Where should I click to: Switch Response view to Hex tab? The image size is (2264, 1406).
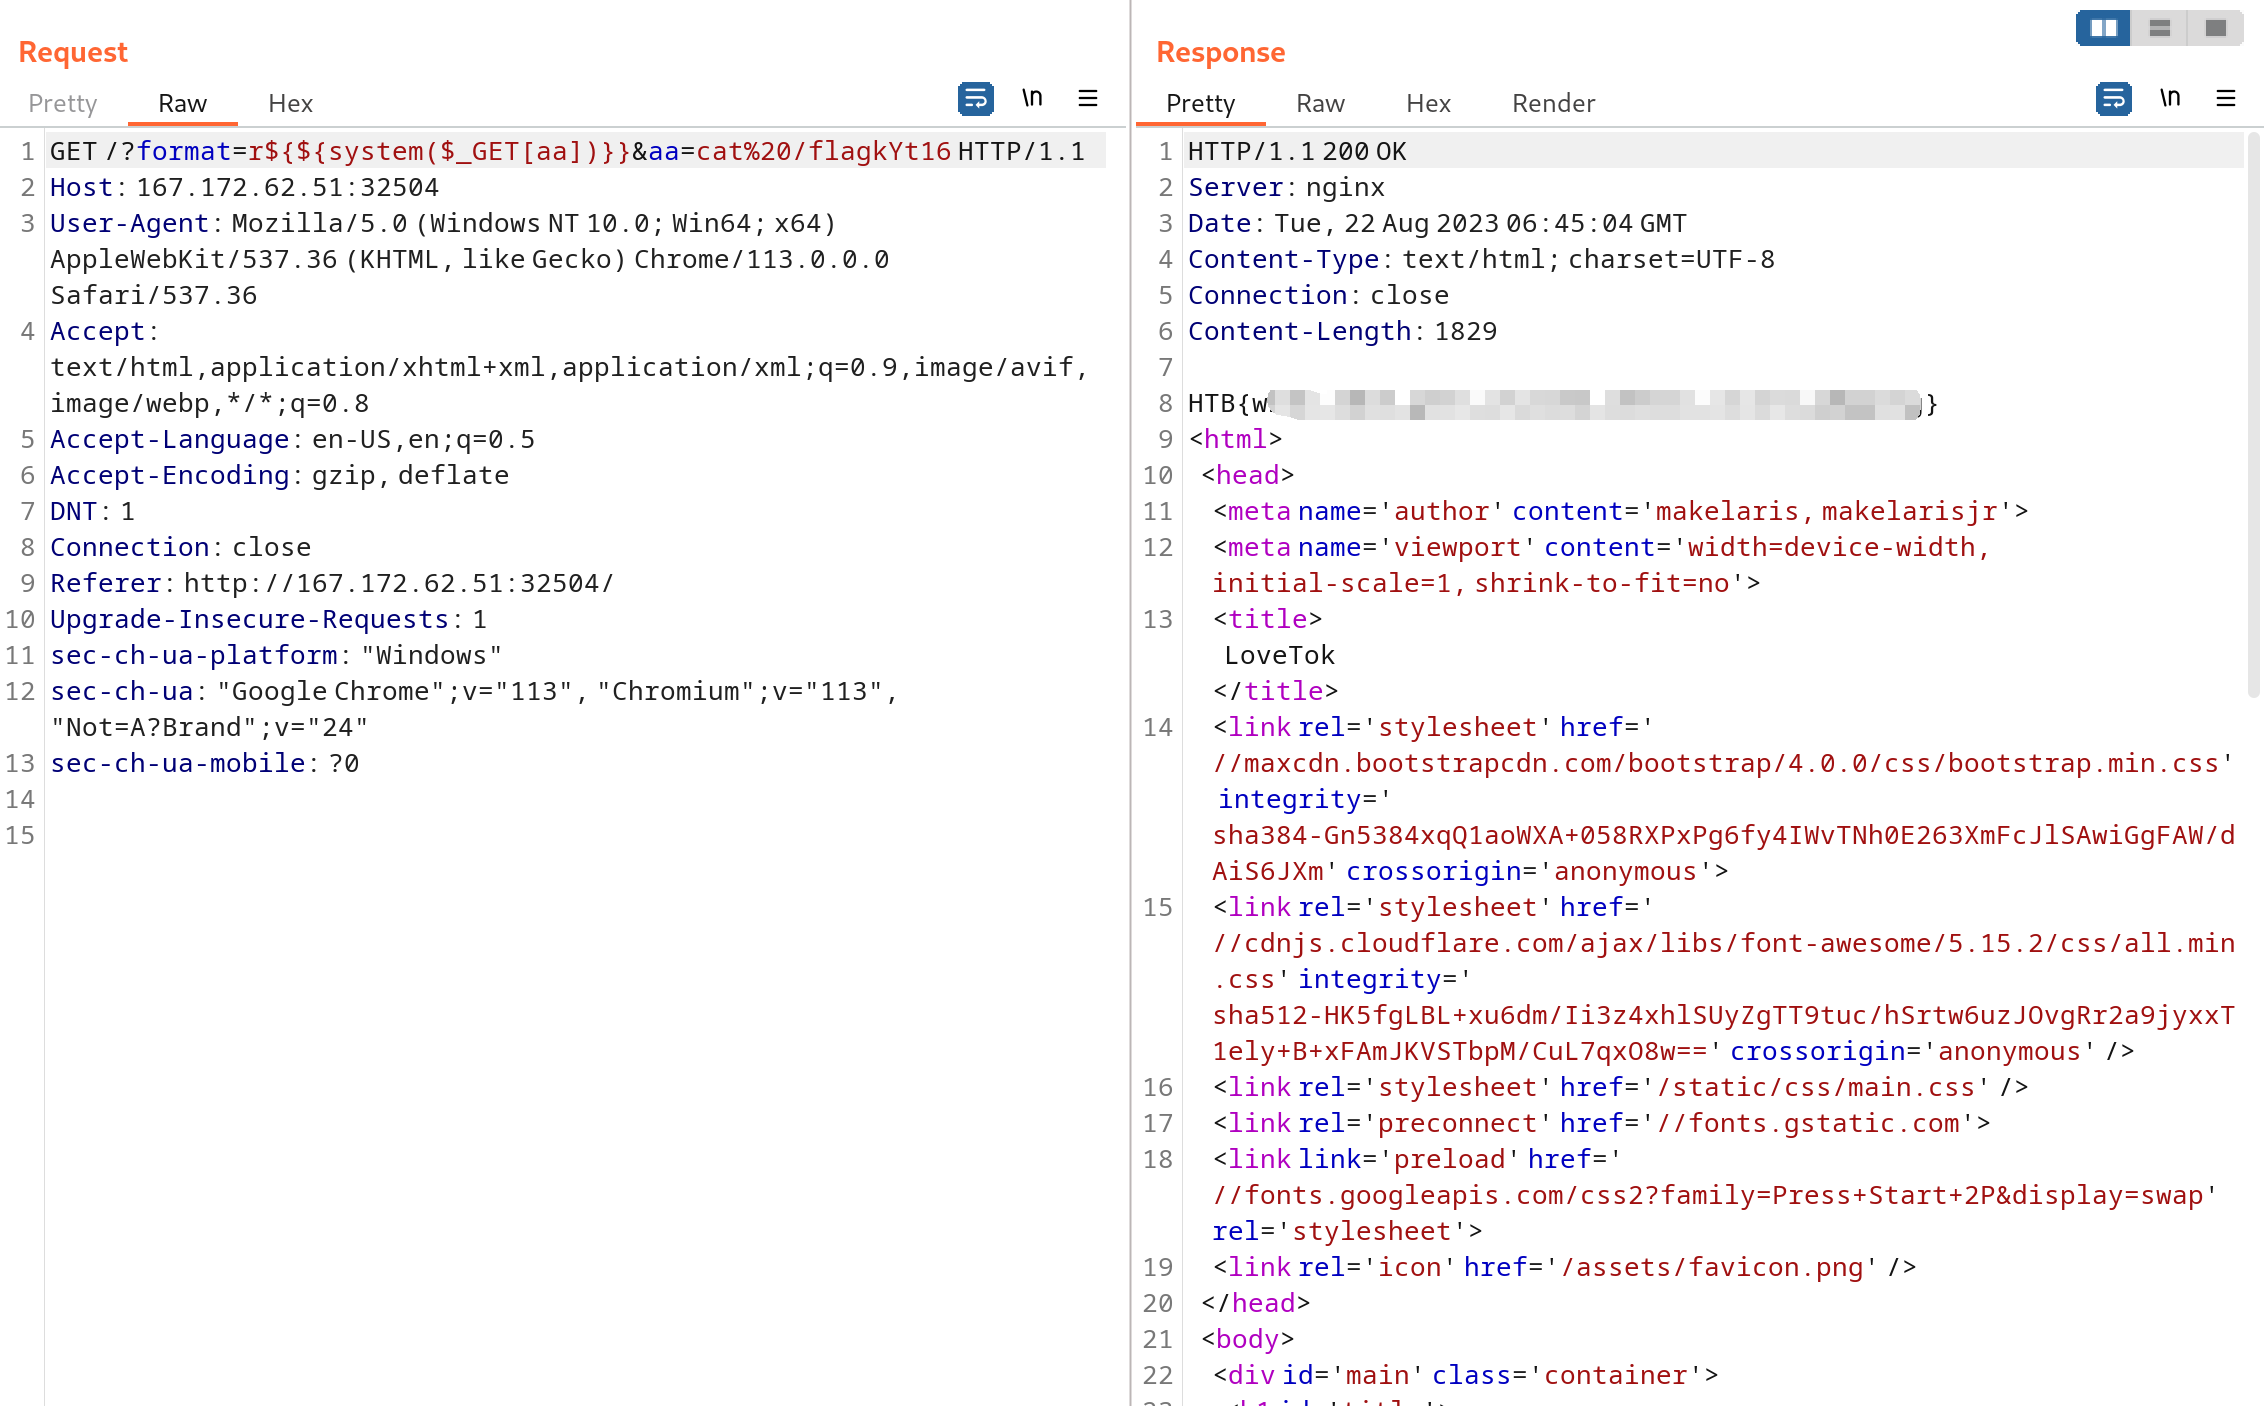(x=1428, y=103)
